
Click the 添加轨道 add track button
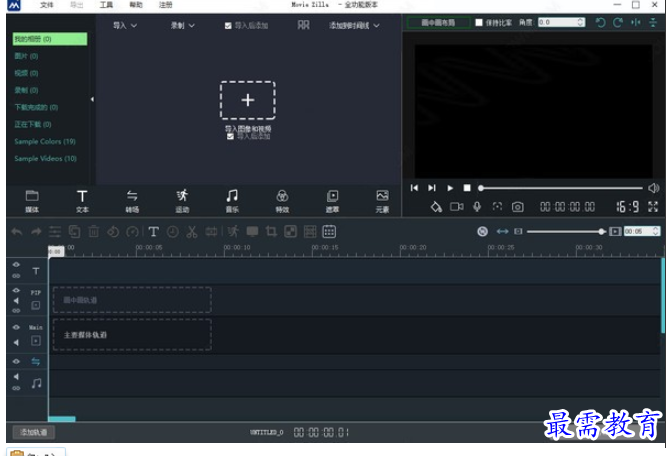(34, 432)
